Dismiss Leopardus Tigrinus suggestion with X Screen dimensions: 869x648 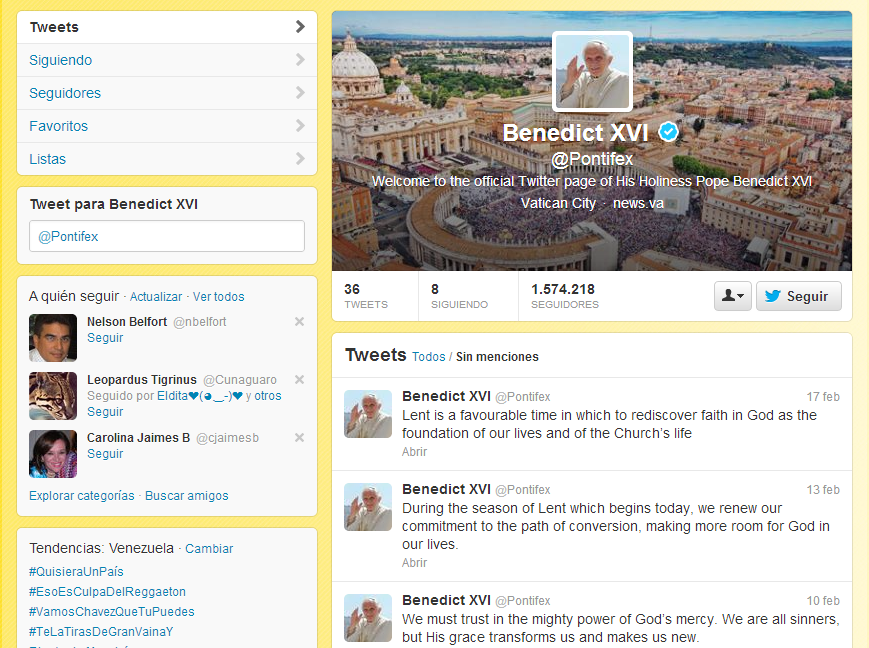point(299,380)
